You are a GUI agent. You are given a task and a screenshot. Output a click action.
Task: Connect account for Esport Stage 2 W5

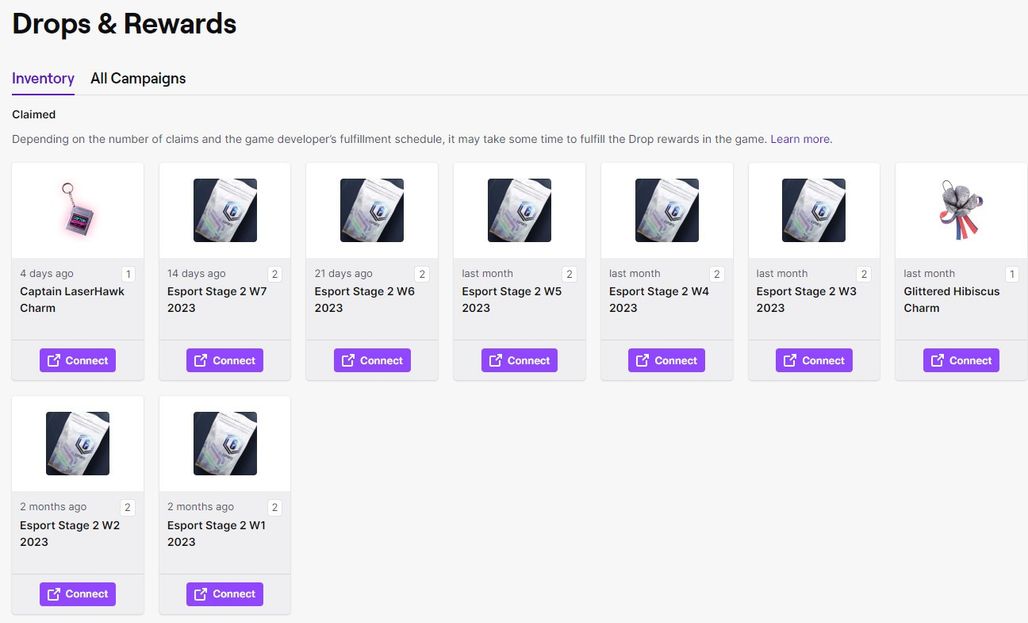519,360
